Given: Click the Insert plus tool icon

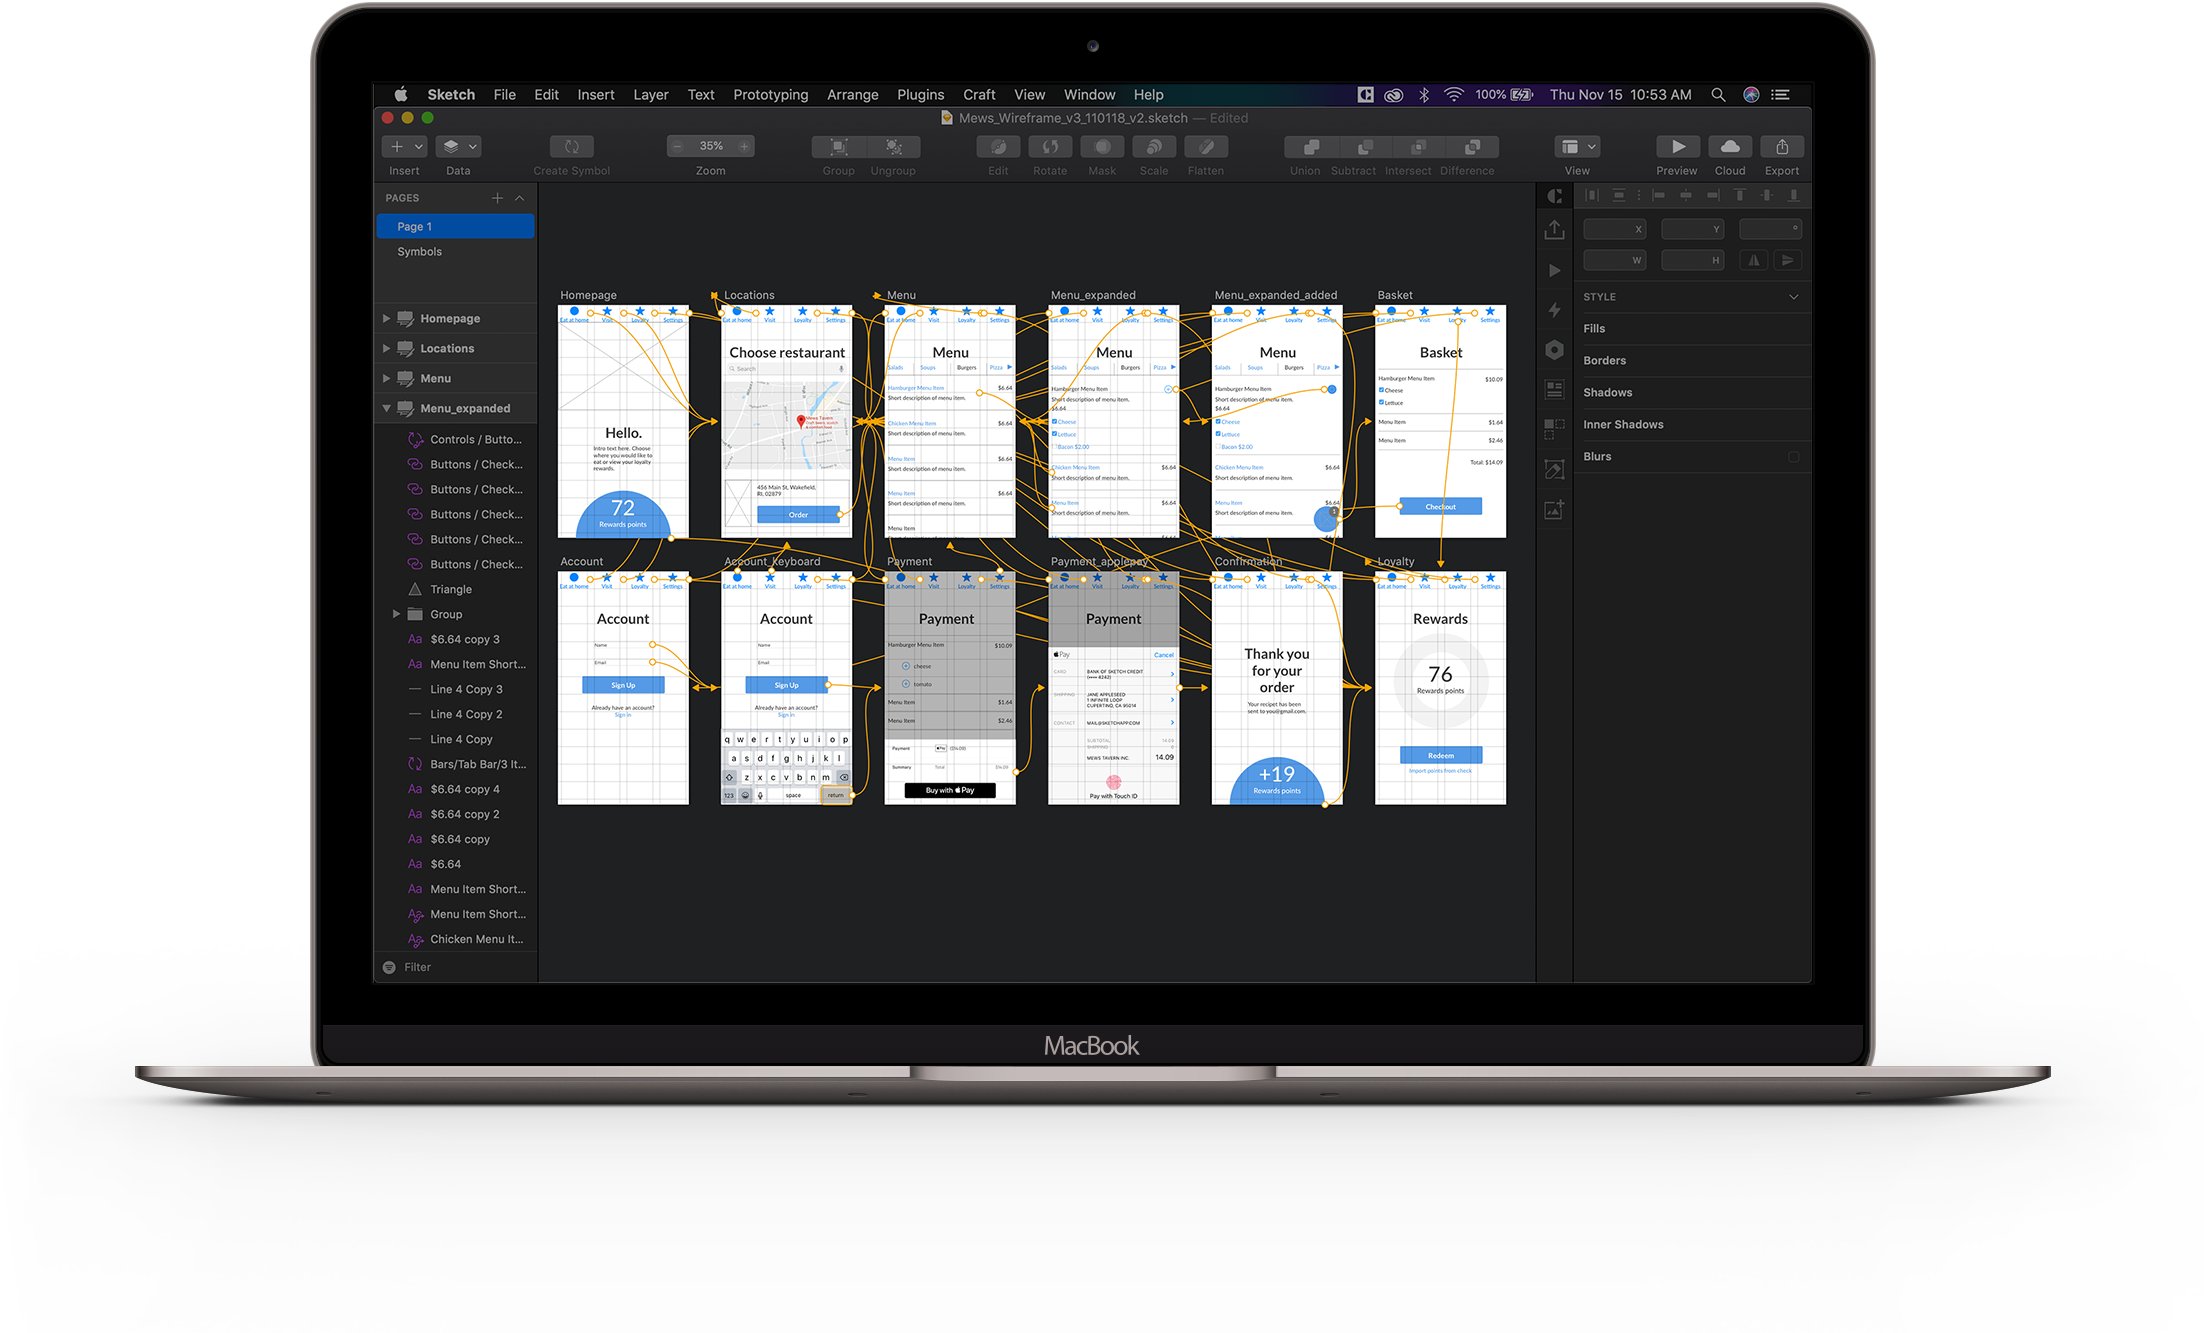Looking at the screenshot, I should (397, 147).
